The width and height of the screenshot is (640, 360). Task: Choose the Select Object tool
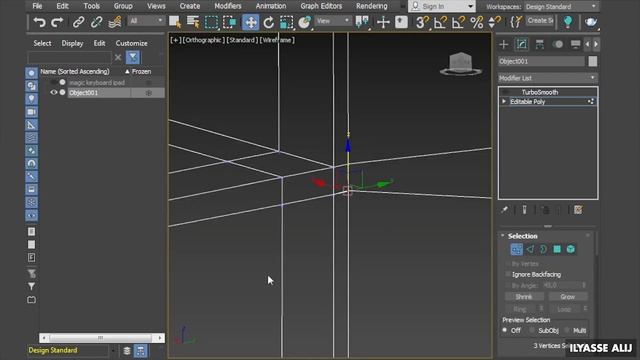pyautogui.click(x=175, y=22)
